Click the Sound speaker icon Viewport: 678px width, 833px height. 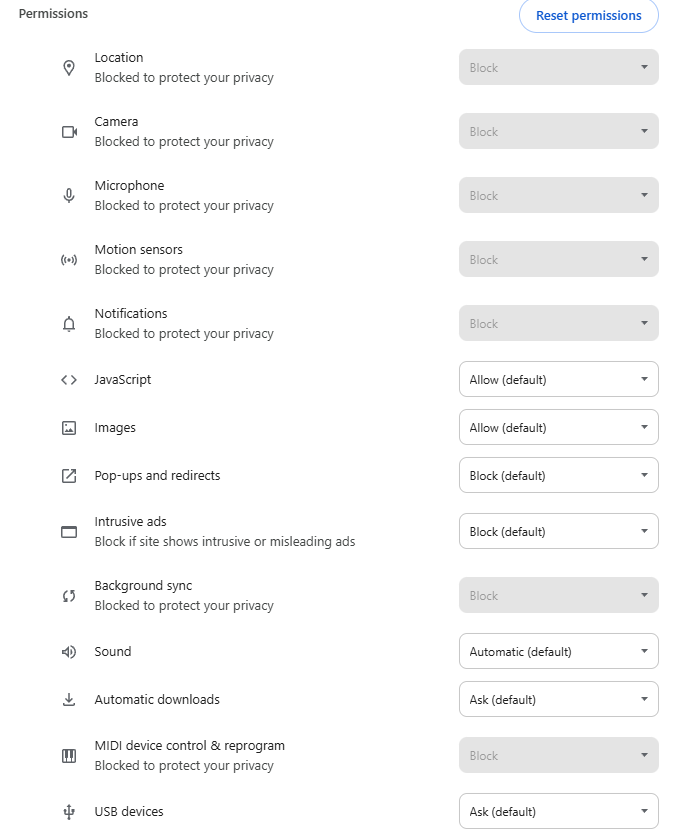69,652
